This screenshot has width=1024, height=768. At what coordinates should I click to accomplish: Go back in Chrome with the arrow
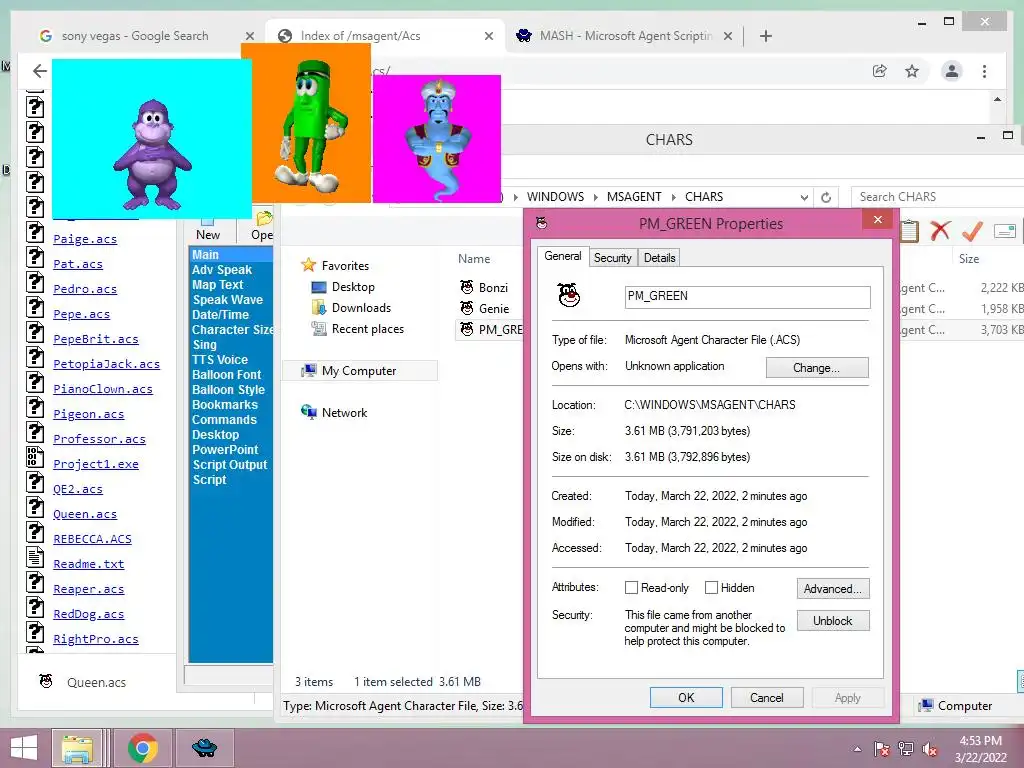[40, 71]
